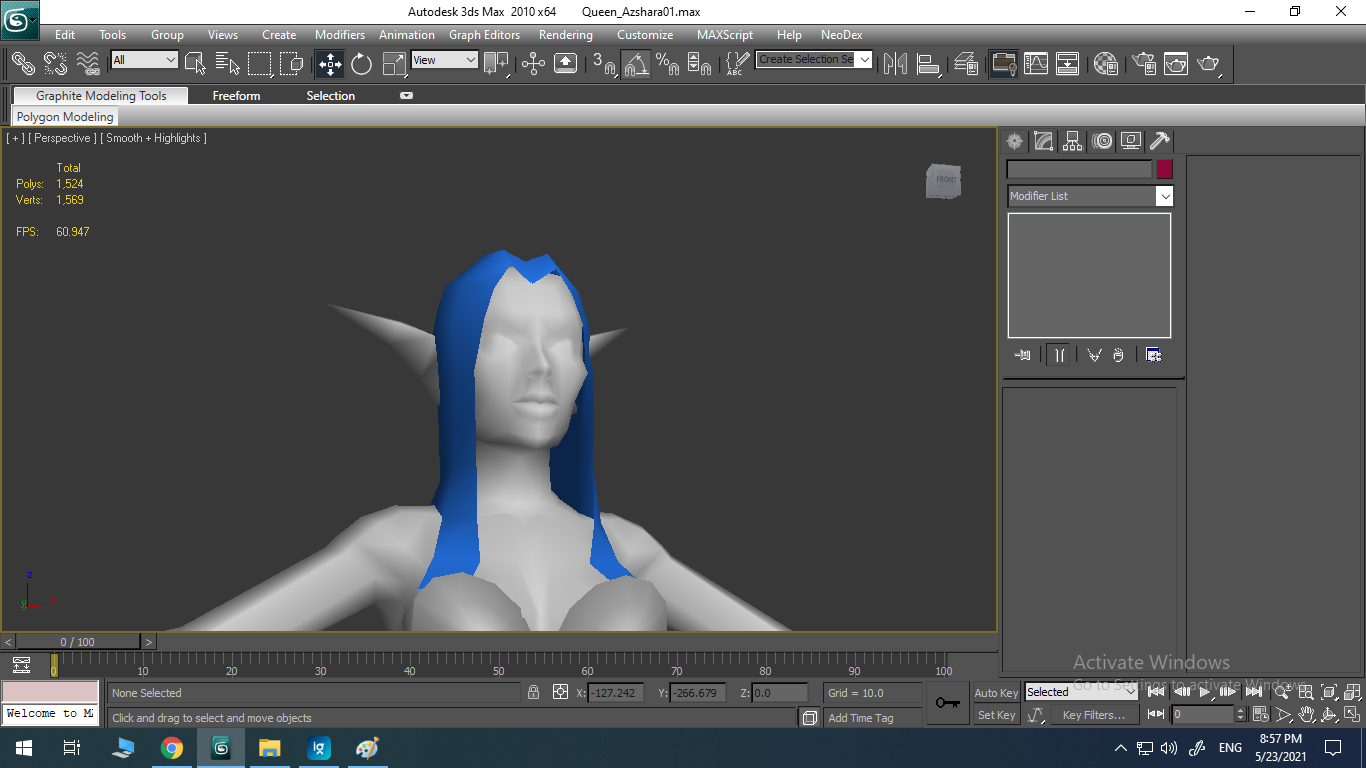
Task: Activate Bind to Space Warp tool
Action: coord(88,63)
